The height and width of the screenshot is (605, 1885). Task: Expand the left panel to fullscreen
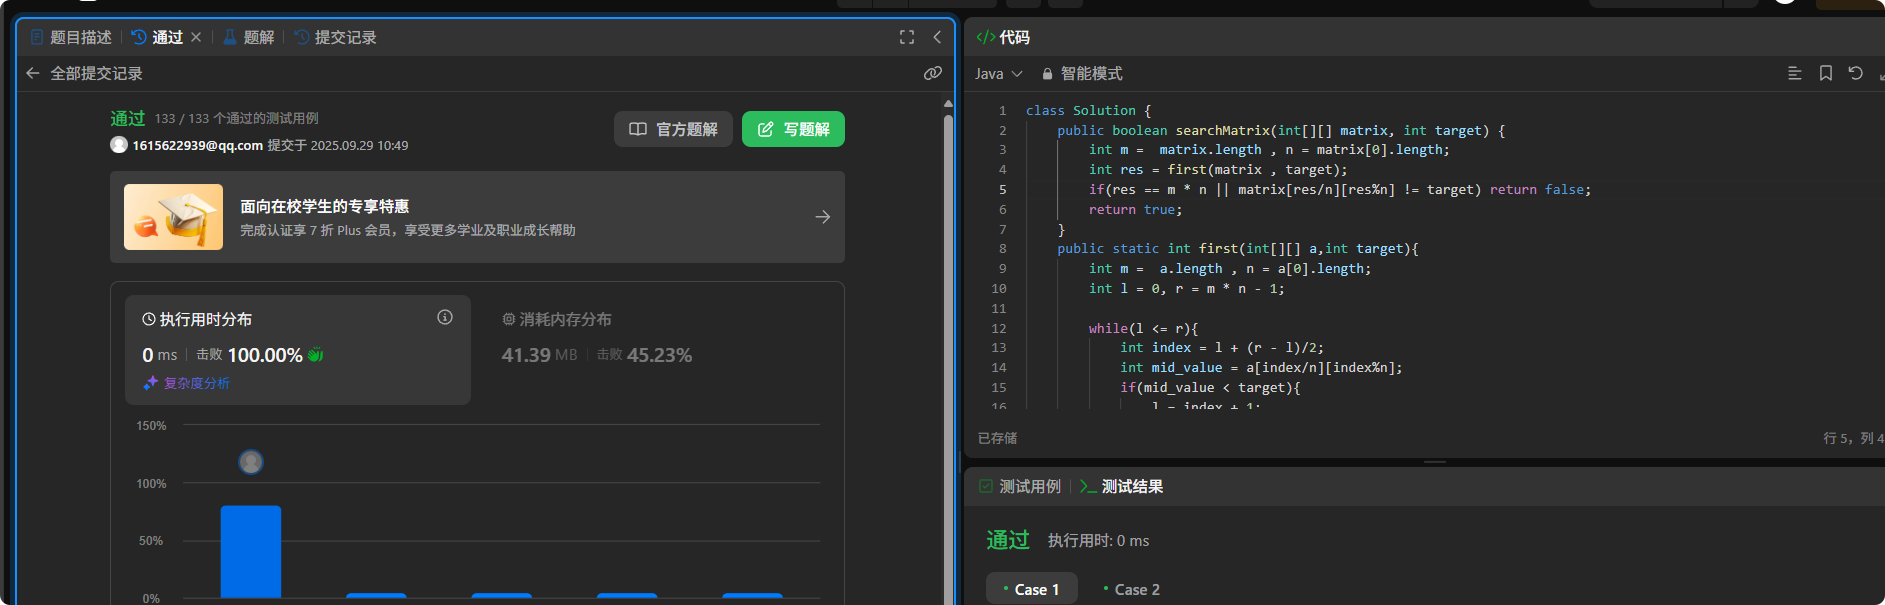pos(907,37)
